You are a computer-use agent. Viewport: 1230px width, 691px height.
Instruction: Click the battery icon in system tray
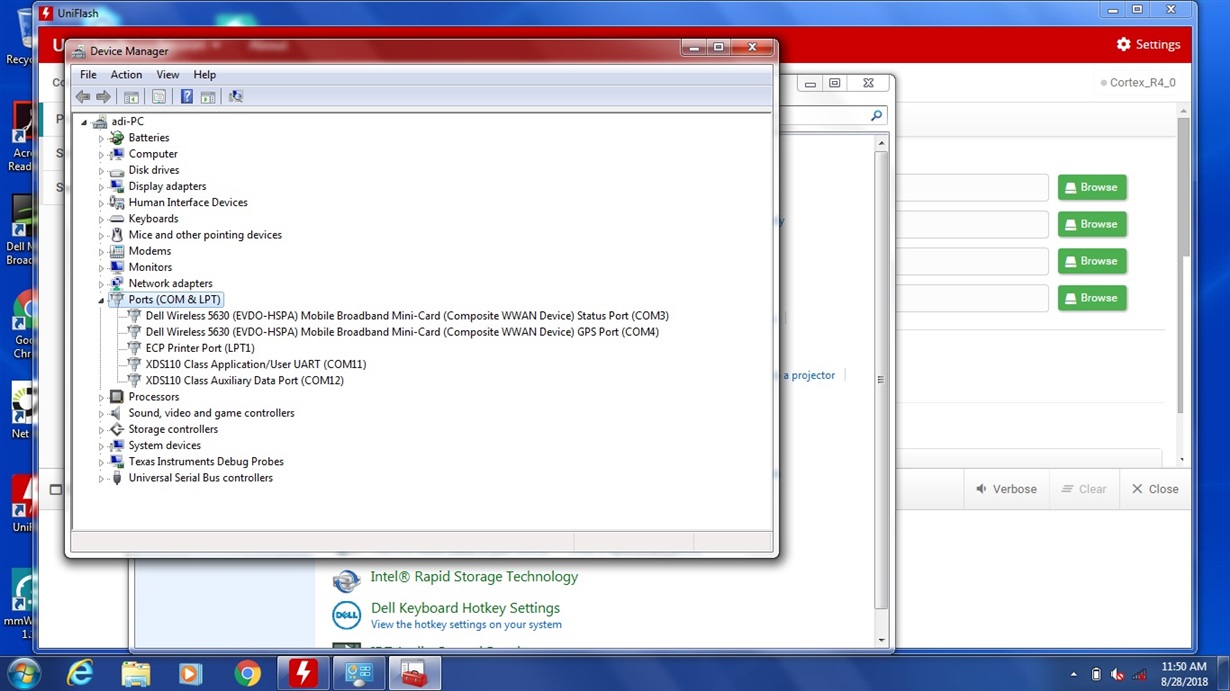click(1096, 675)
